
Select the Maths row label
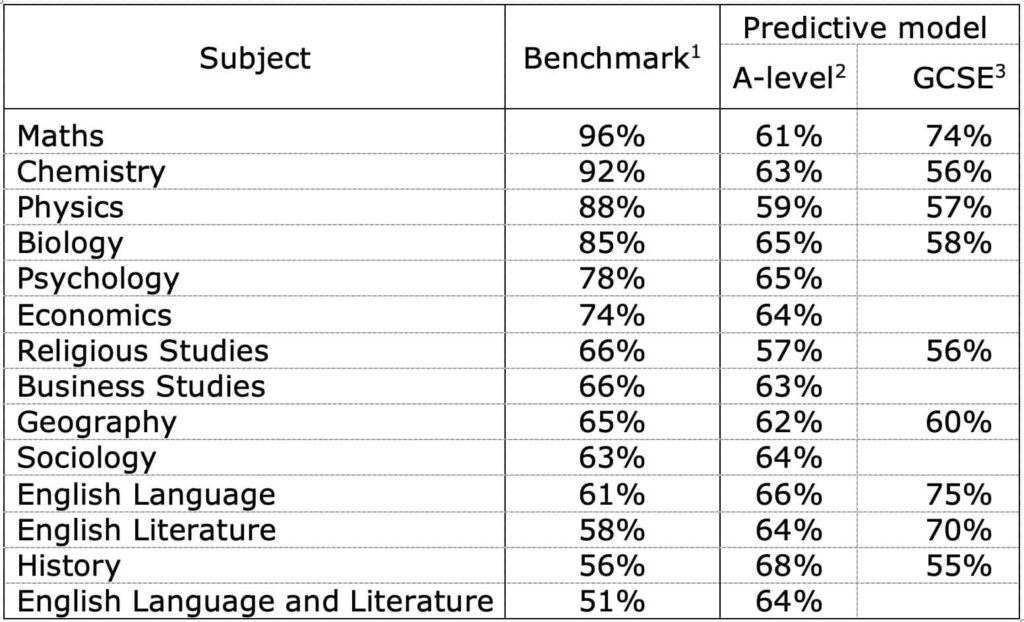[x=60, y=137]
